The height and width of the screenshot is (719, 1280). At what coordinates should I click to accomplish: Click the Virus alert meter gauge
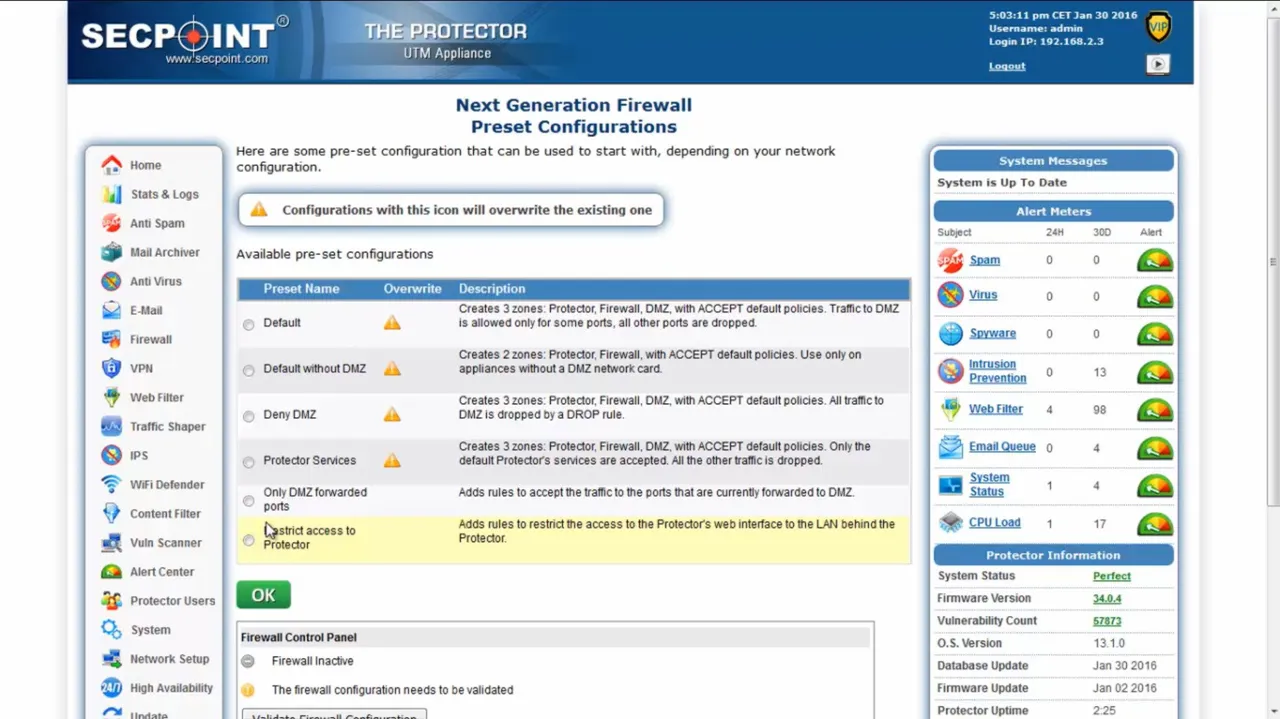1155,297
